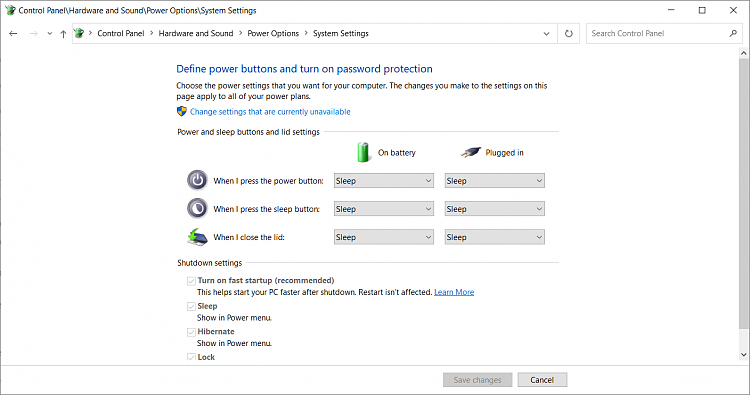This screenshot has width=750, height=395.
Task: Click the search magnifier icon
Action: coord(733,33)
